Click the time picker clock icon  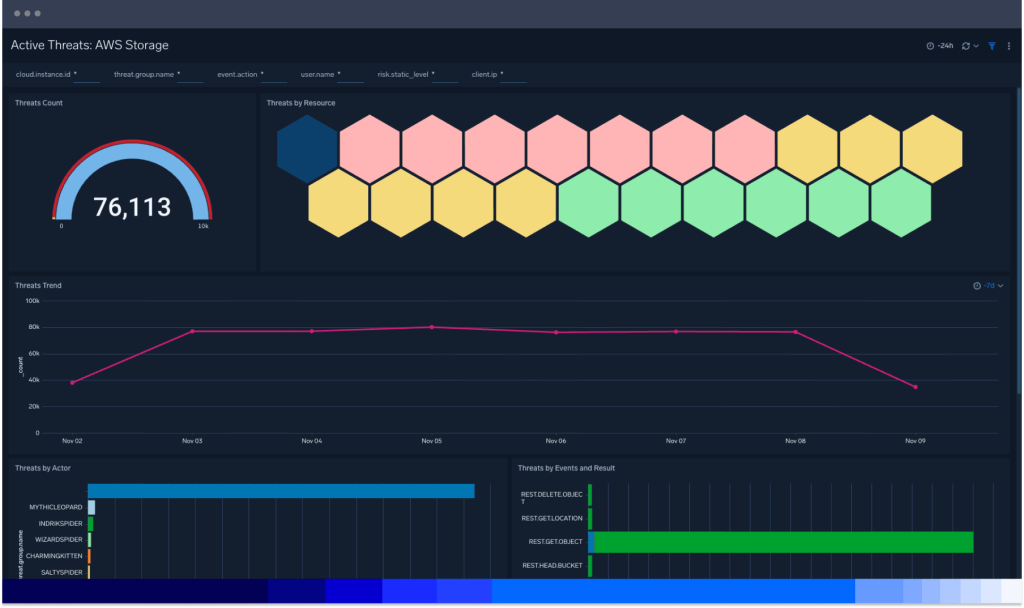click(x=930, y=45)
